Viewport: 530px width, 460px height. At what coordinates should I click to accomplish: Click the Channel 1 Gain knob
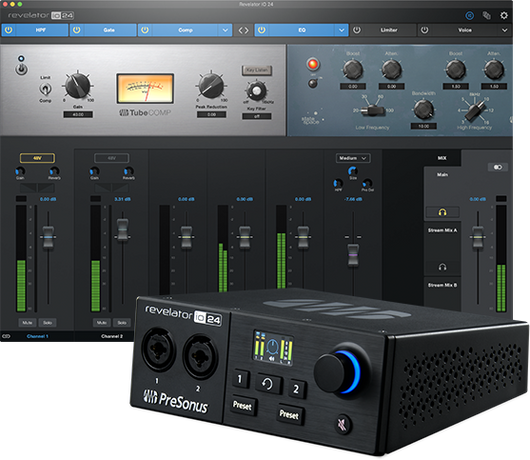click(20, 171)
